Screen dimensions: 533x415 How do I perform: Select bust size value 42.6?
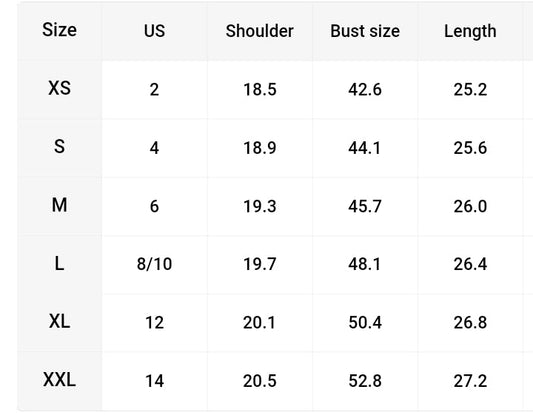point(365,90)
